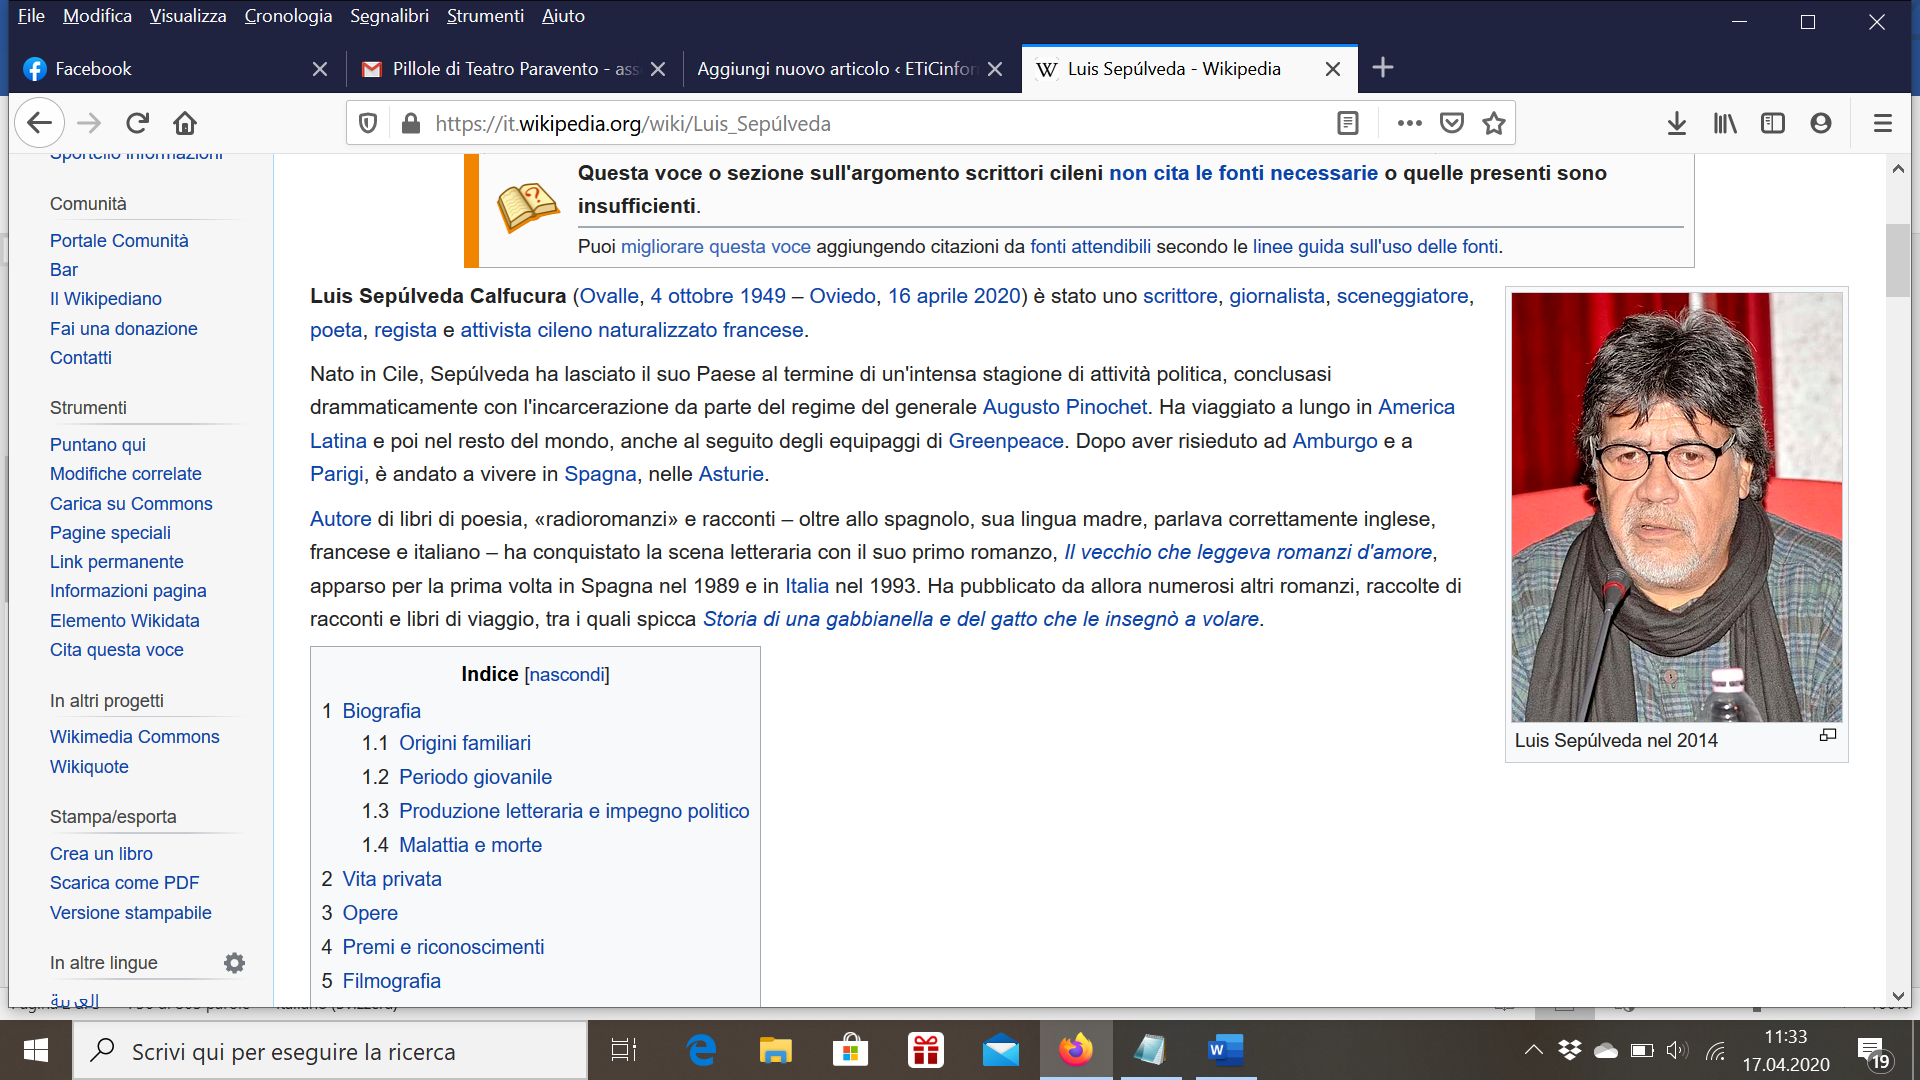
Task: Click the page vertical scrollbar thumb
Action: coord(1897,260)
